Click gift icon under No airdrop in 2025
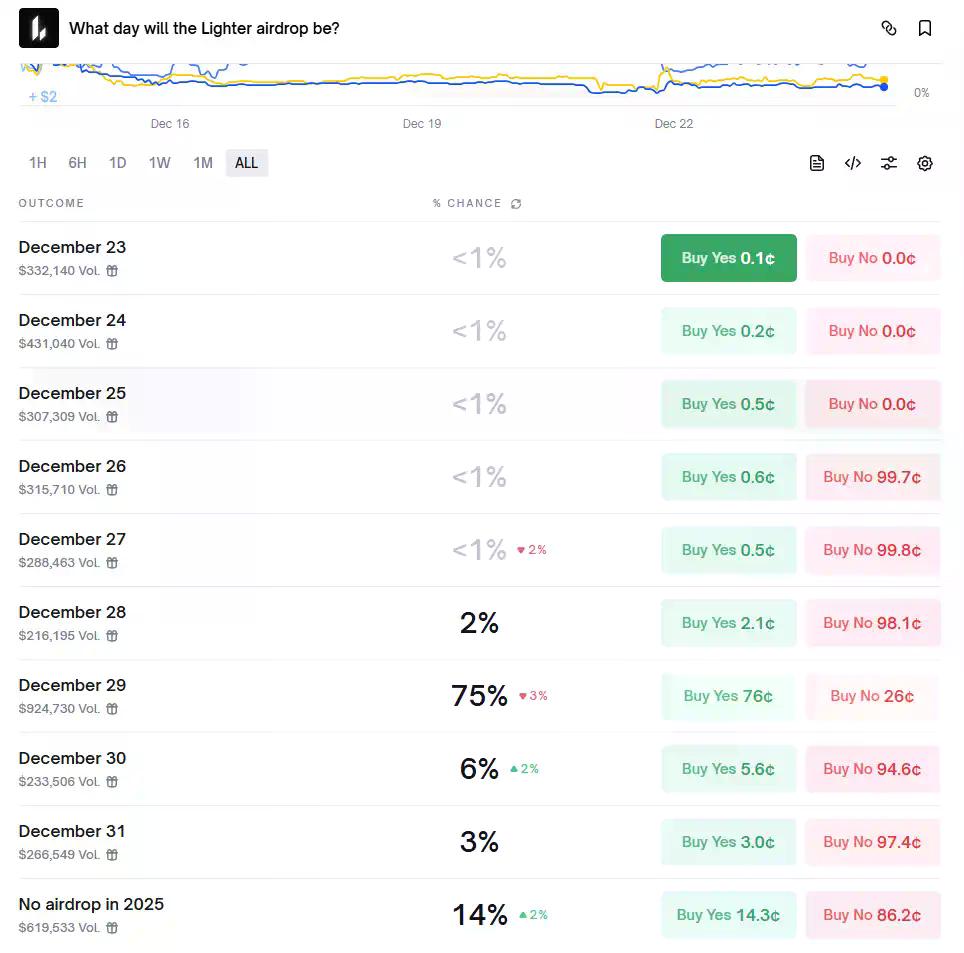The width and height of the screenshot is (964, 953). (x=112, y=928)
